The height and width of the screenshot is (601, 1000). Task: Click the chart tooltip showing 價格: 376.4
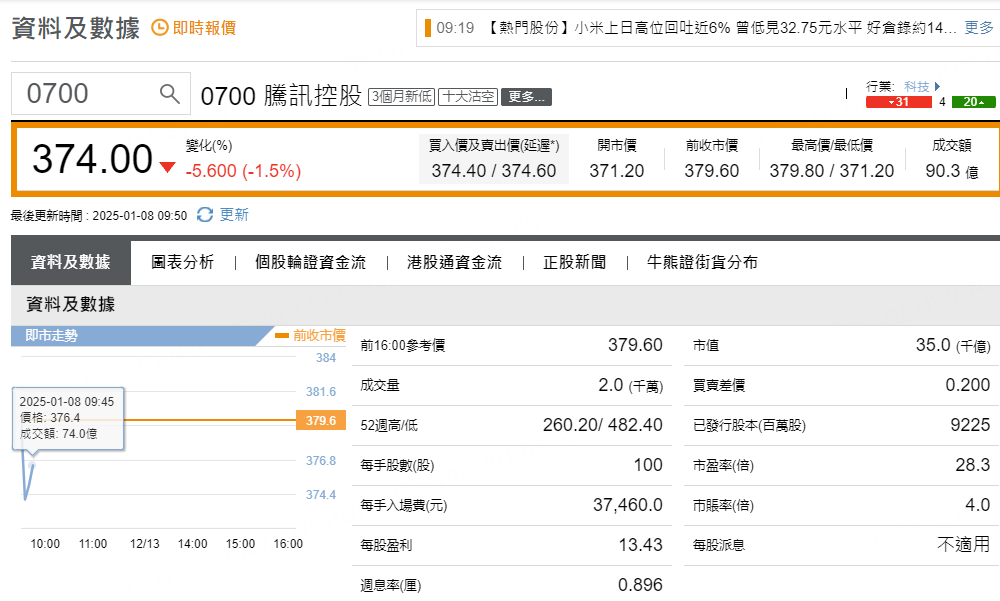[68, 418]
